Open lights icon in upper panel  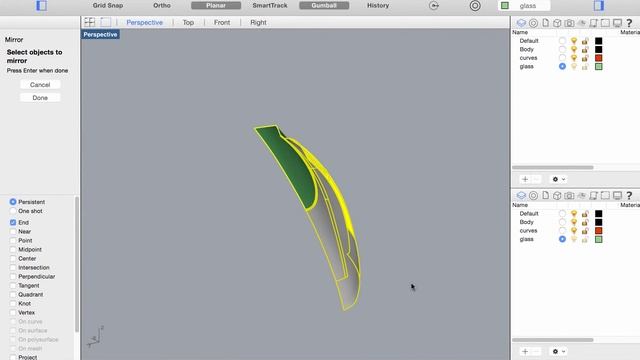(582, 23)
